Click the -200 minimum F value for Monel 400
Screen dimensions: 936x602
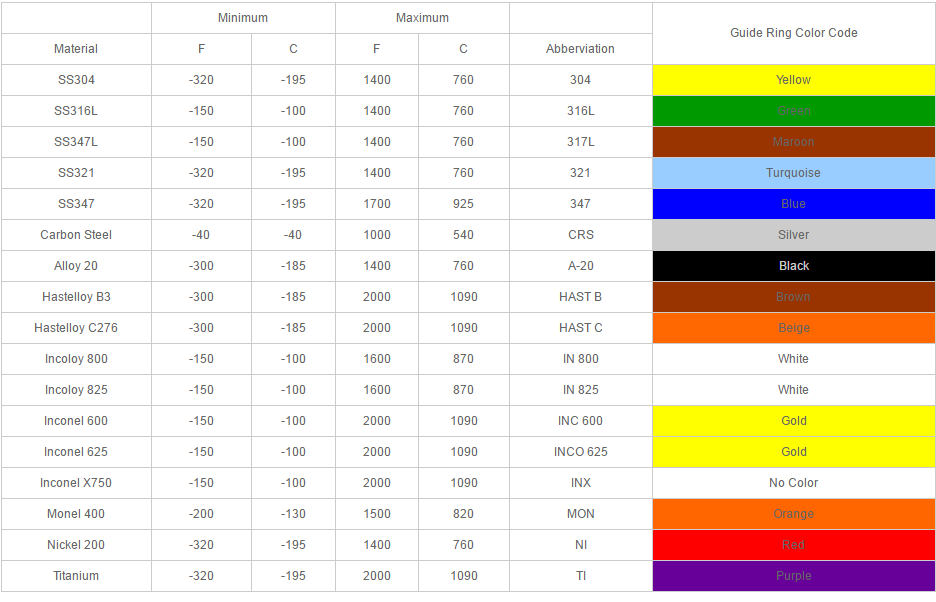click(x=201, y=514)
